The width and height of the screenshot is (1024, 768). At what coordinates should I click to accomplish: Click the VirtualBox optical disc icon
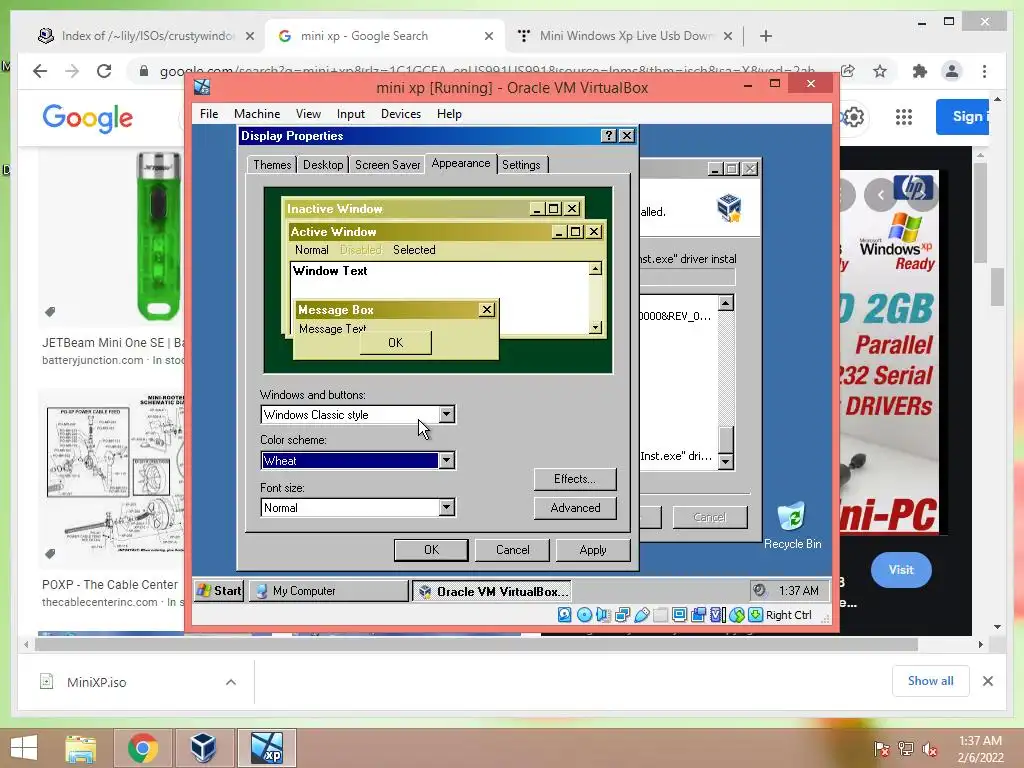coord(584,615)
